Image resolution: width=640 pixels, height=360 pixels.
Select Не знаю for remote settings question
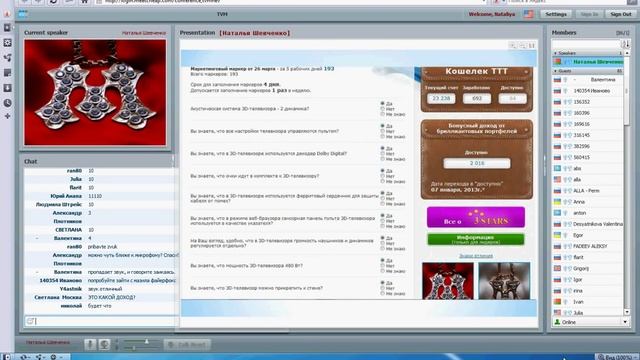(382, 137)
